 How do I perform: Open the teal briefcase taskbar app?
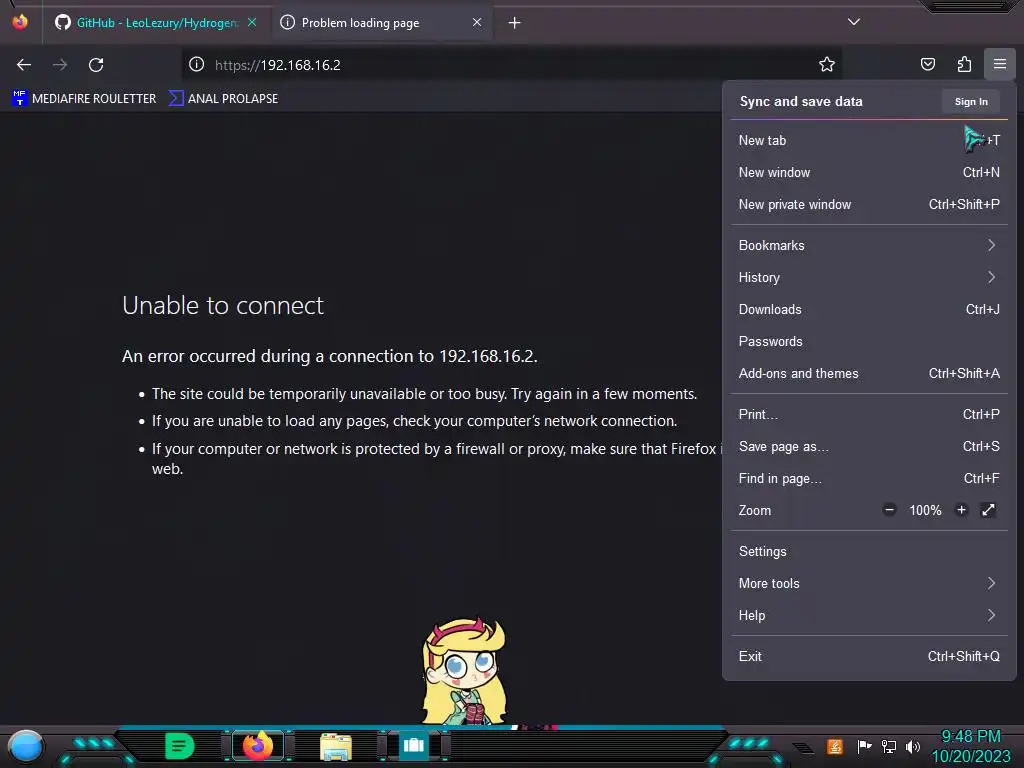413,745
